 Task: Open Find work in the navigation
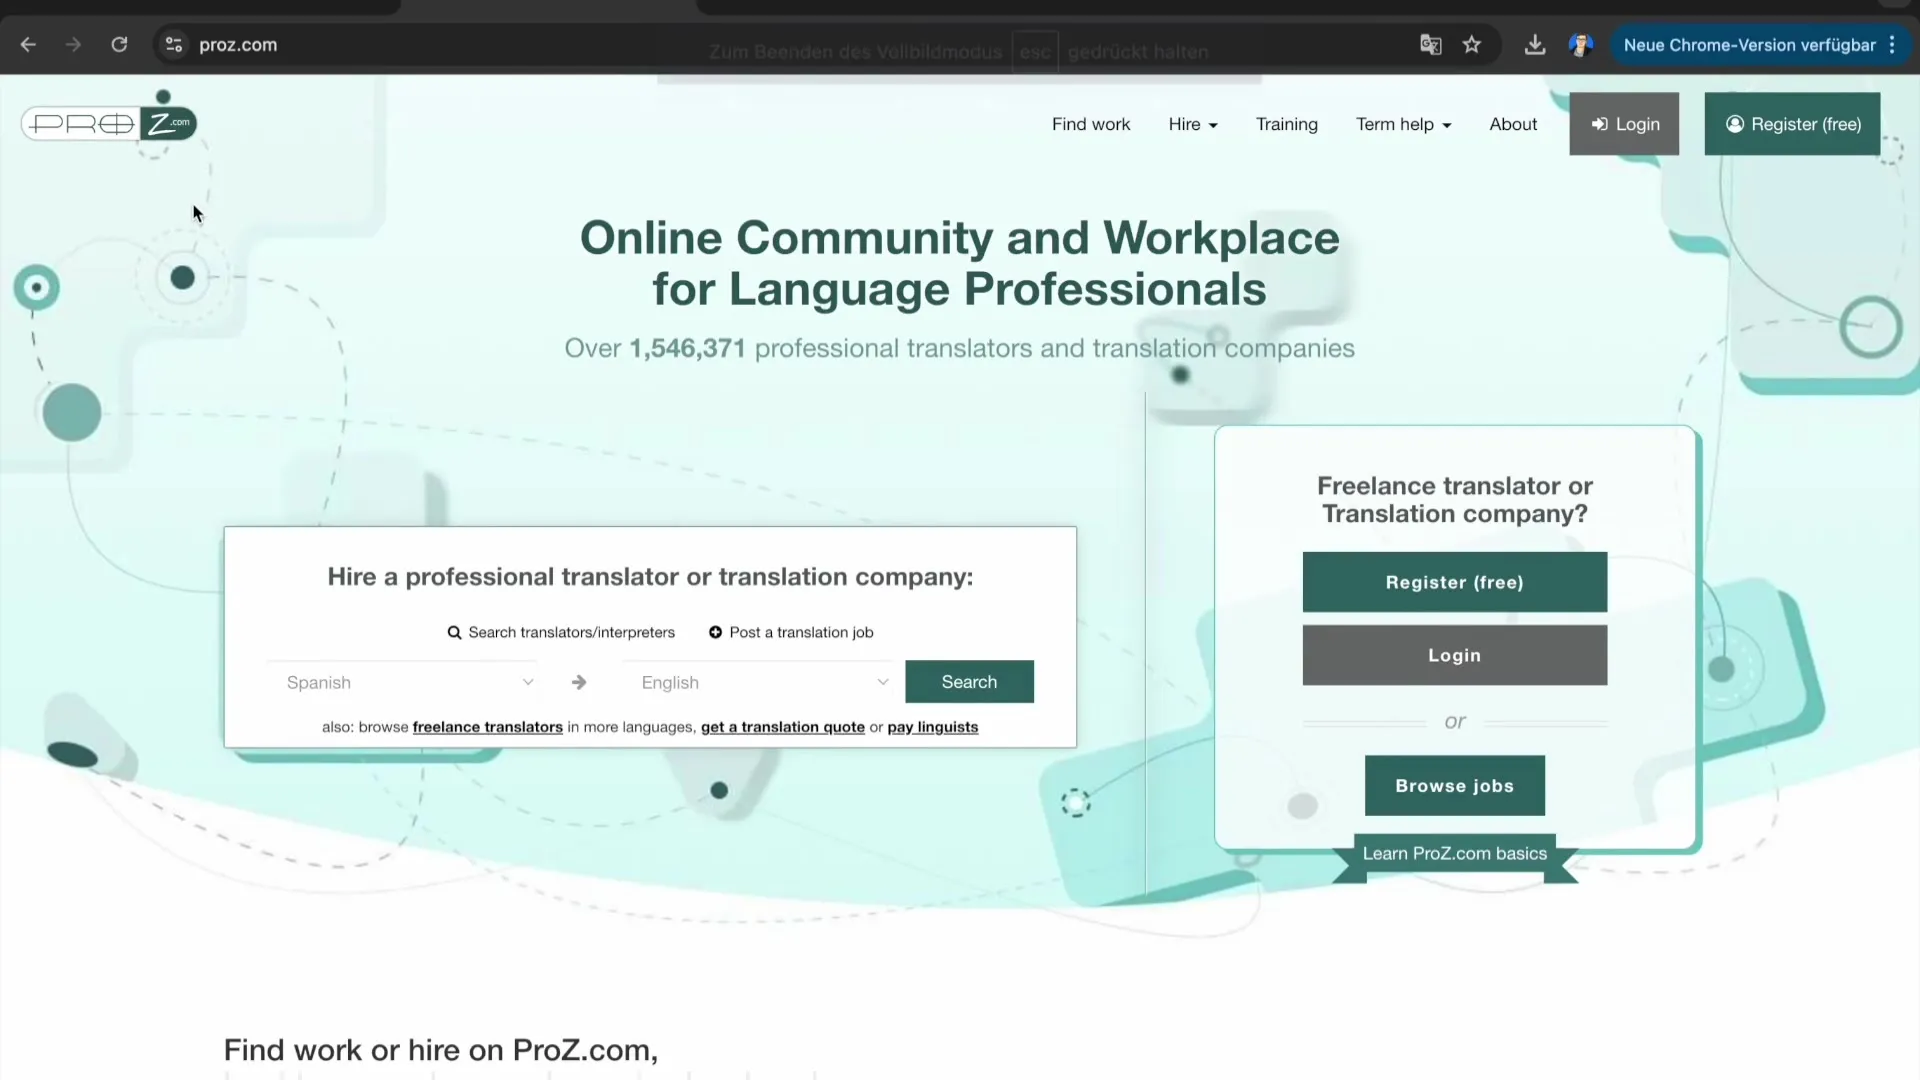(x=1090, y=124)
